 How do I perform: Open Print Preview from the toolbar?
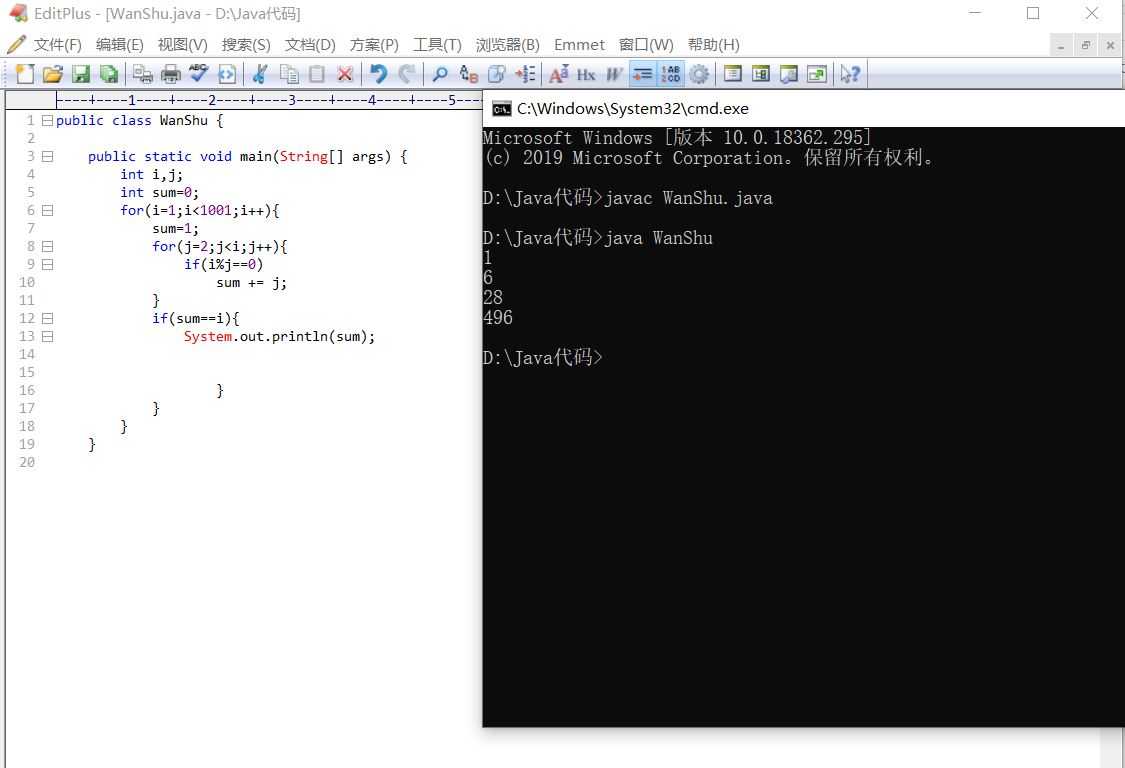[143, 74]
